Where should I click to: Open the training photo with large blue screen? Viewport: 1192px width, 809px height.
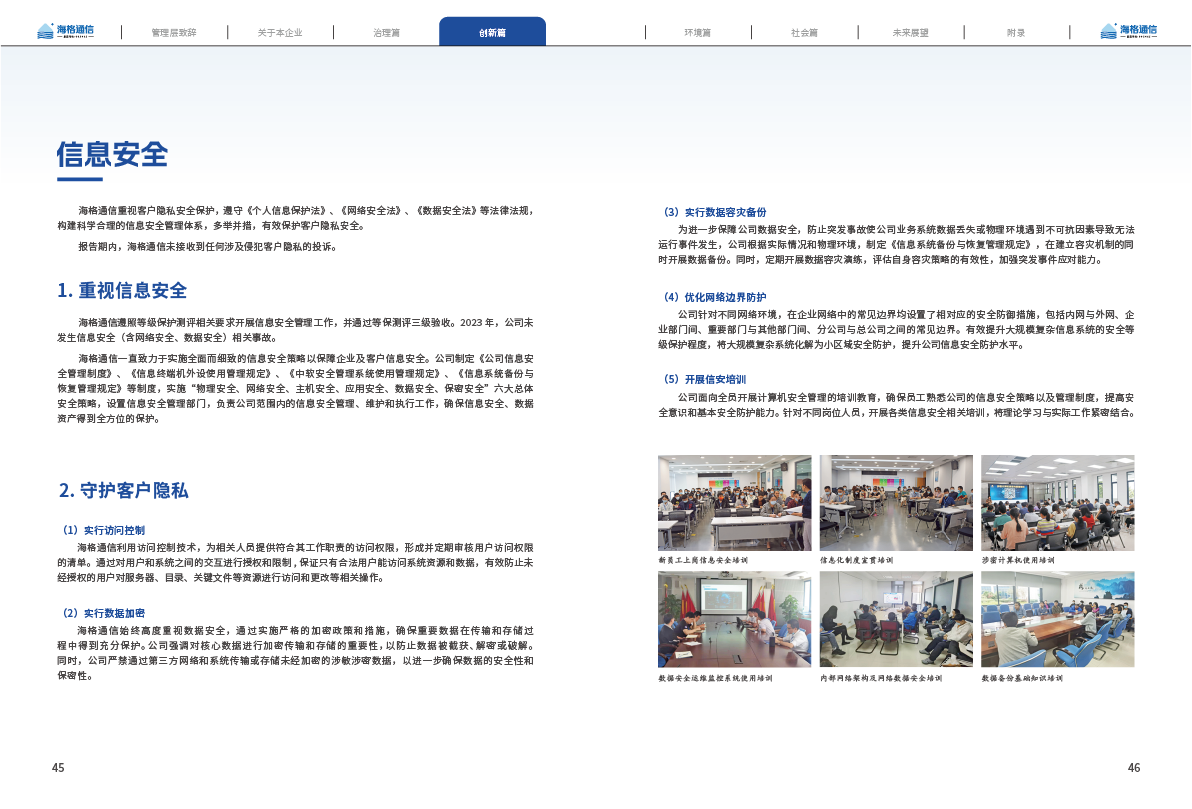coord(1057,502)
